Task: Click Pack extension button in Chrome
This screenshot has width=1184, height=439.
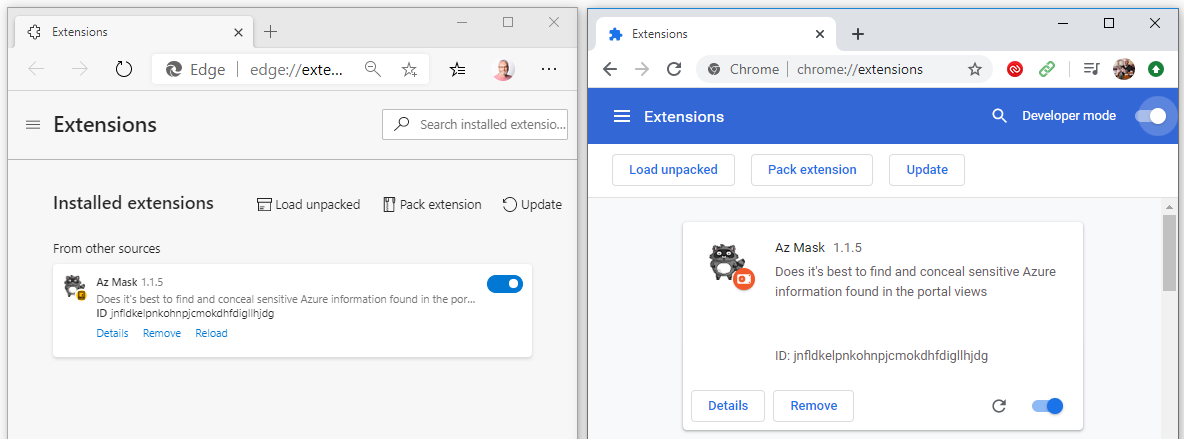Action: coord(812,169)
